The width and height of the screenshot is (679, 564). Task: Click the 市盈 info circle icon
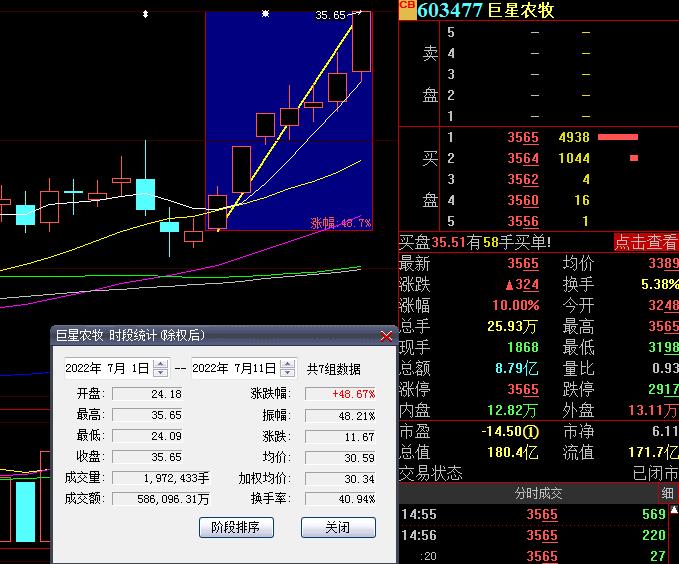pyautogui.click(x=534, y=431)
